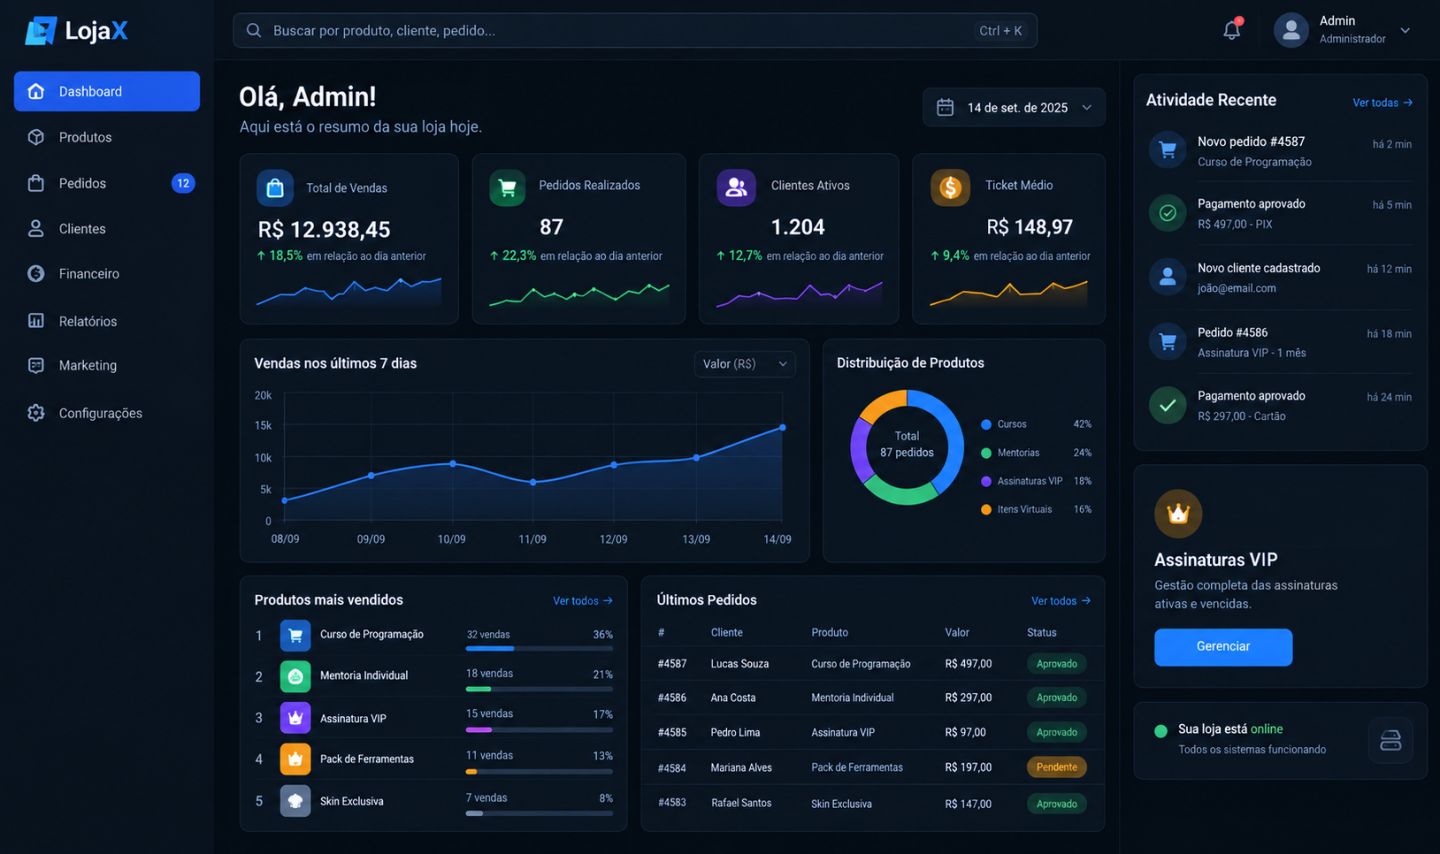1440x854 pixels.
Task: Open notifications bell icon
Action: 1232,30
